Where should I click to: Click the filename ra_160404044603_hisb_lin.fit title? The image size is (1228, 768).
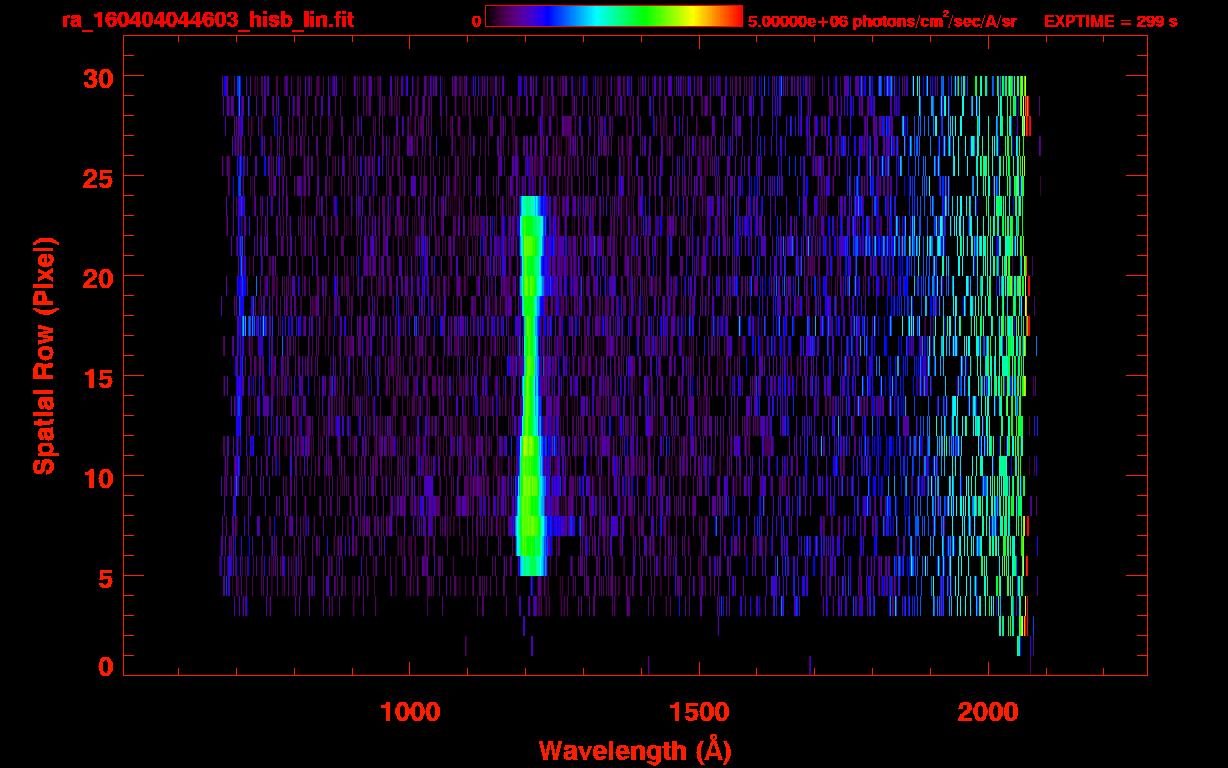[x=206, y=20]
